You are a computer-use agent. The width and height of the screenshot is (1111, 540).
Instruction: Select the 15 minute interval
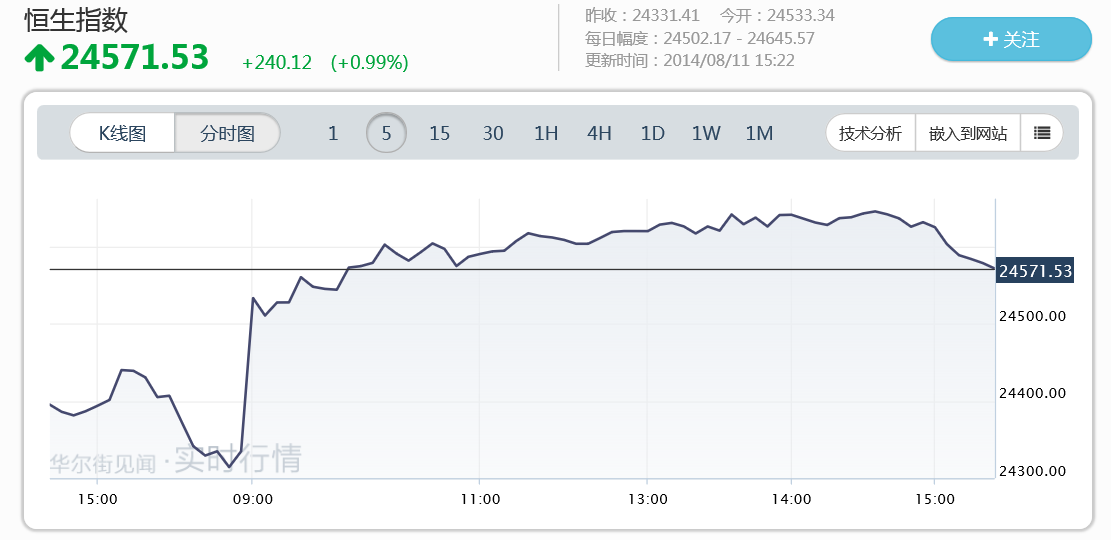[x=440, y=133]
